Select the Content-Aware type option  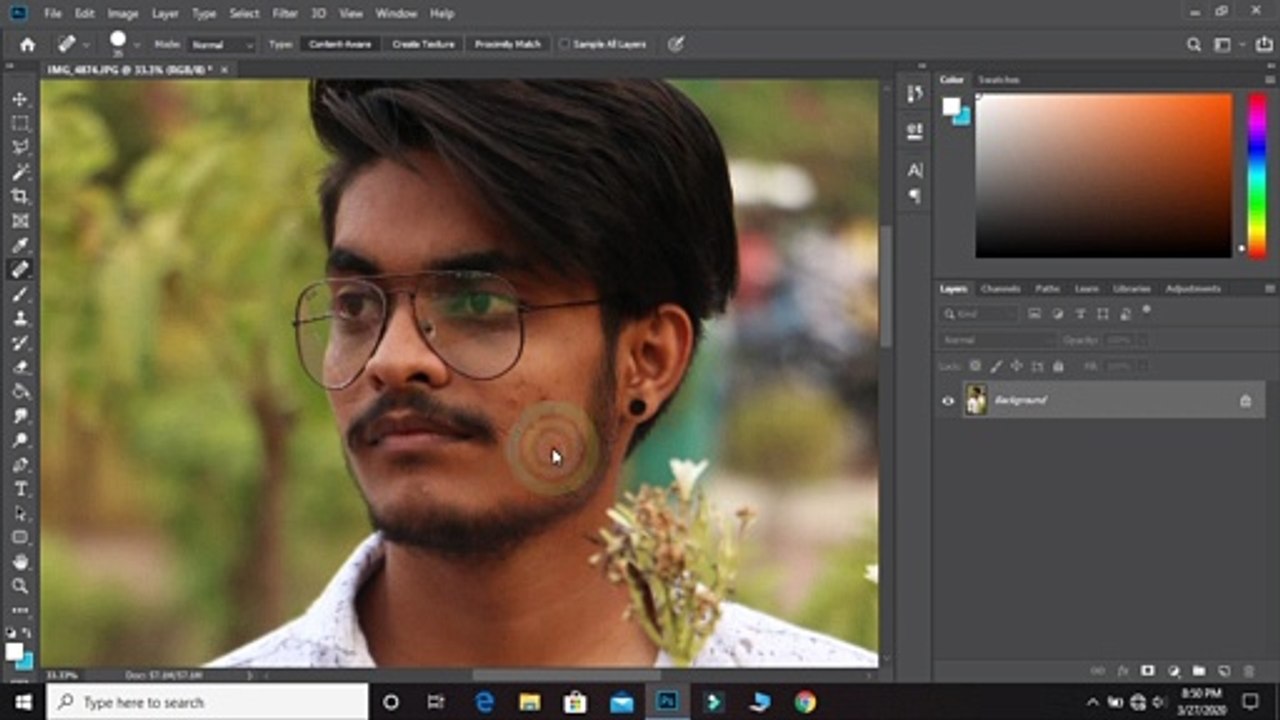click(340, 44)
